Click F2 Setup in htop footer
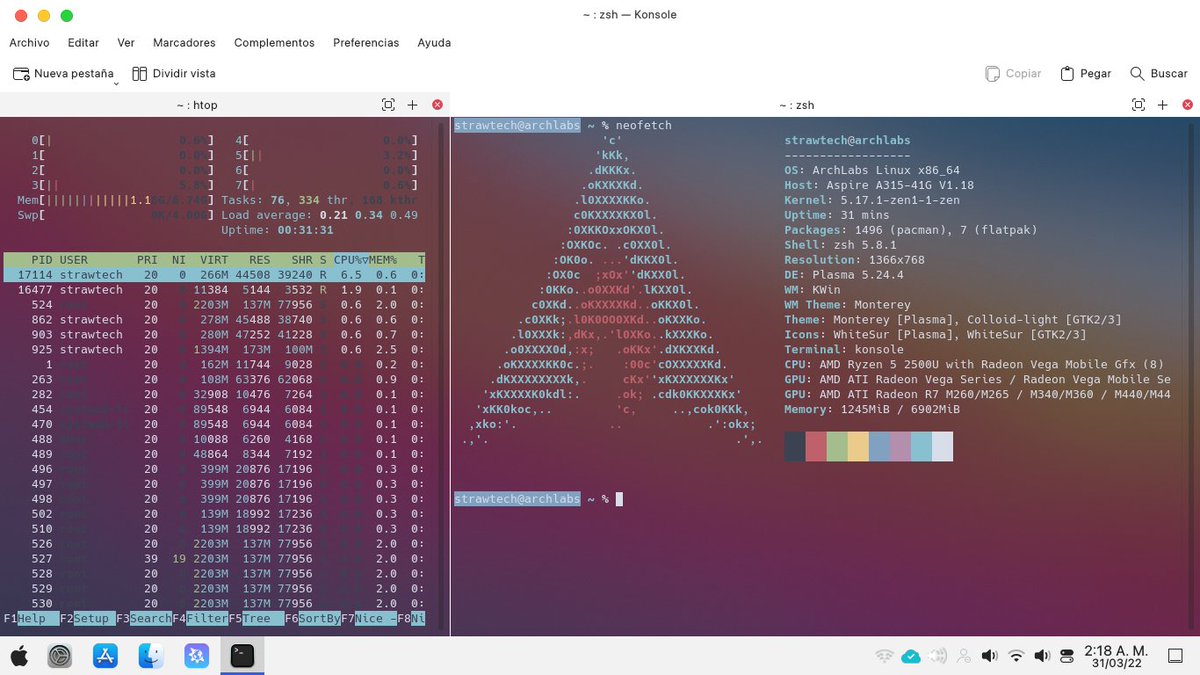Screen dimensions: 1200x675 (87, 619)
